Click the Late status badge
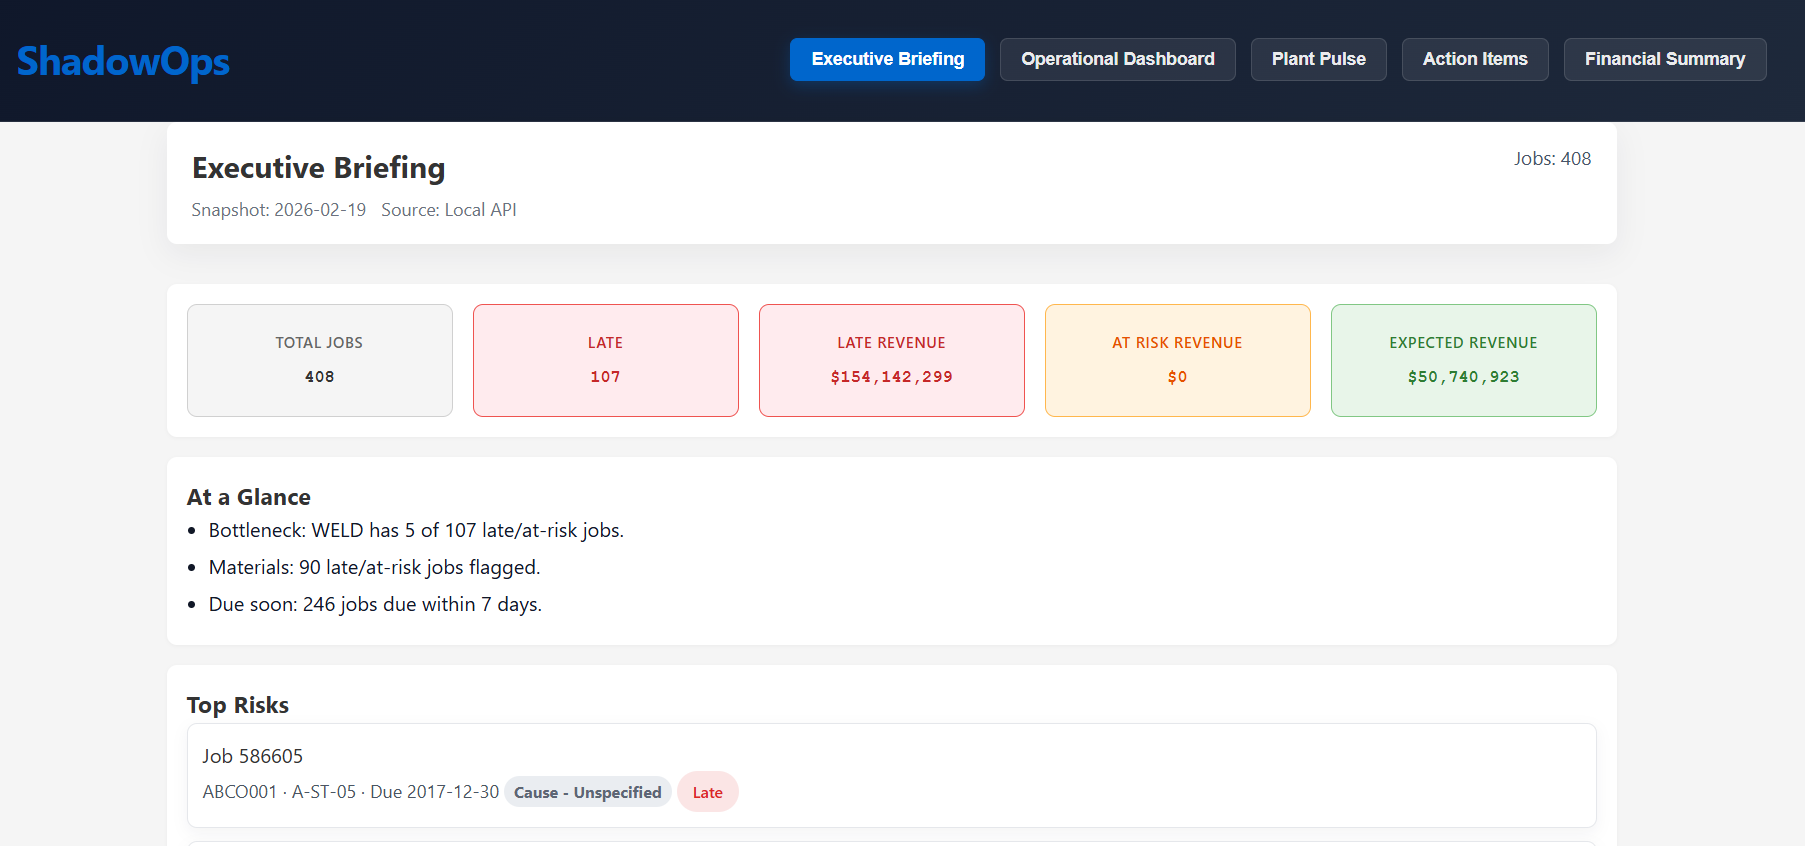Viewport: 1805px width, 846px height. pos(707,792)
